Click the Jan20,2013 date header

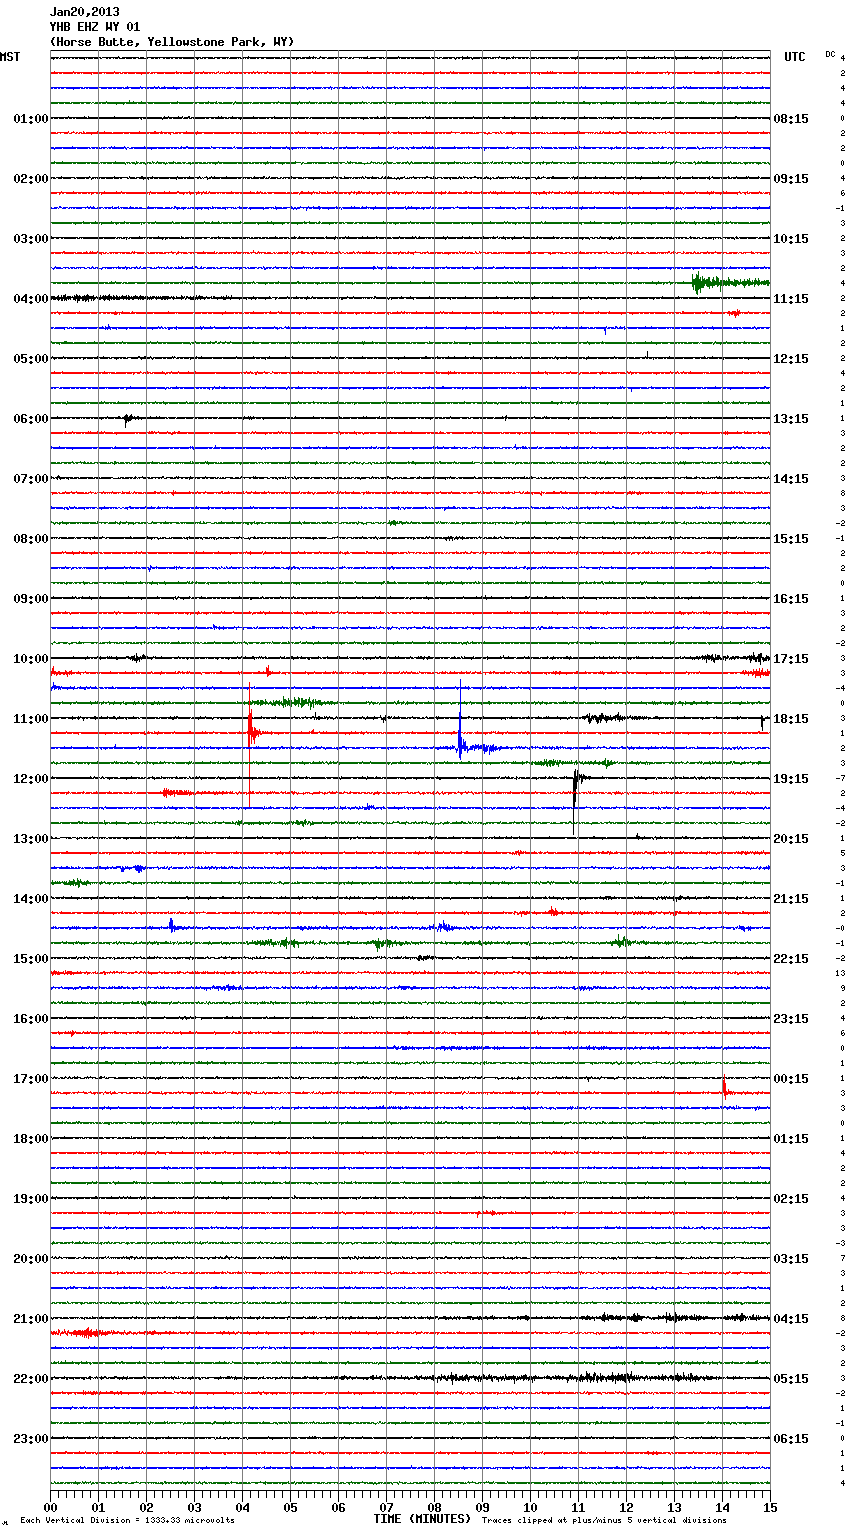(x=84, y=12)
